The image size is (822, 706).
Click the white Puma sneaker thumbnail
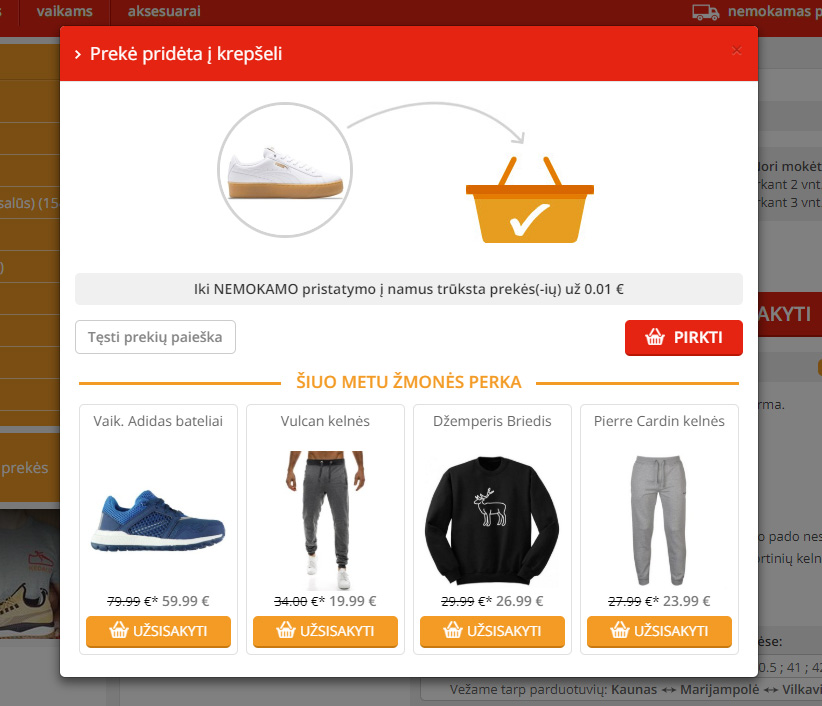pos(285,170)
